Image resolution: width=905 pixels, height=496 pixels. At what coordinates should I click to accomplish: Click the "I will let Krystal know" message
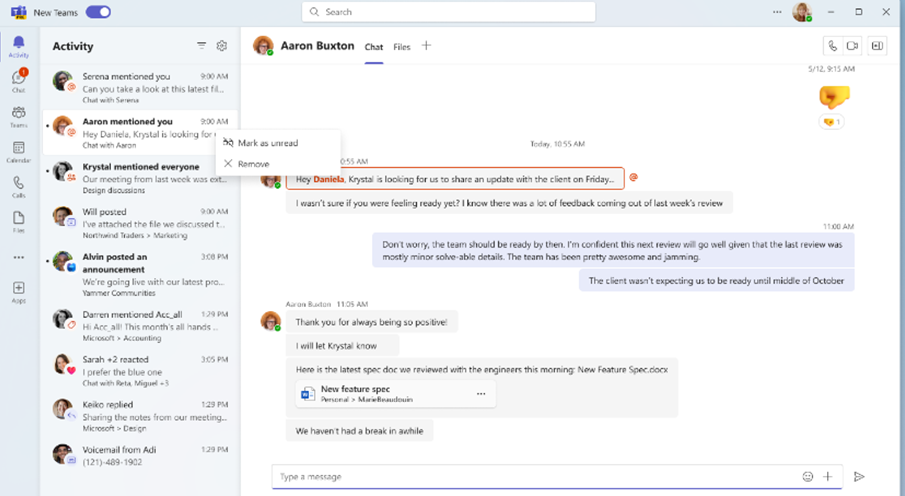[342, 345]
